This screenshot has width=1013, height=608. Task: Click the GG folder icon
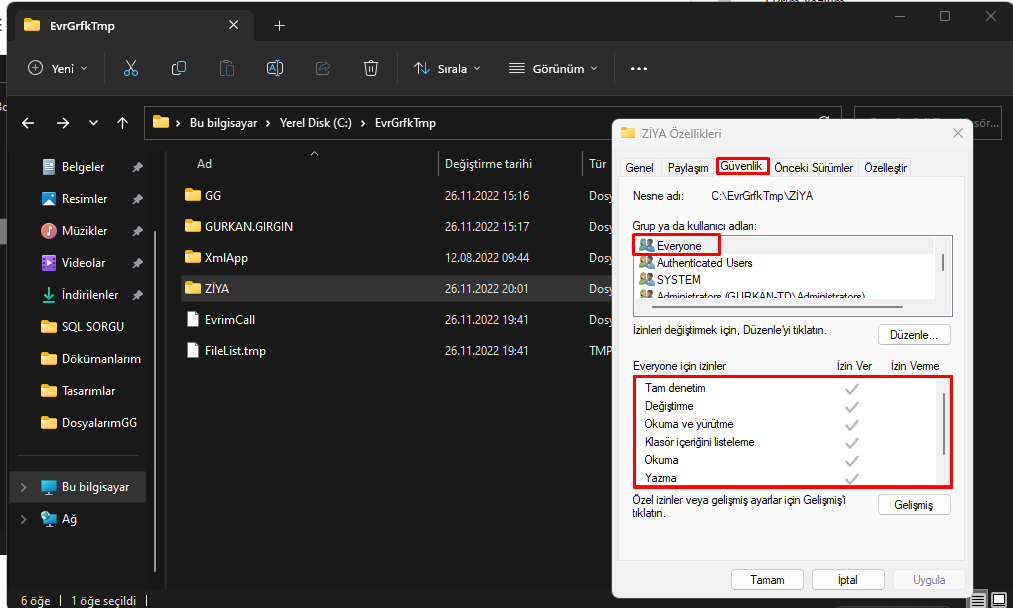tap(193, 195)
